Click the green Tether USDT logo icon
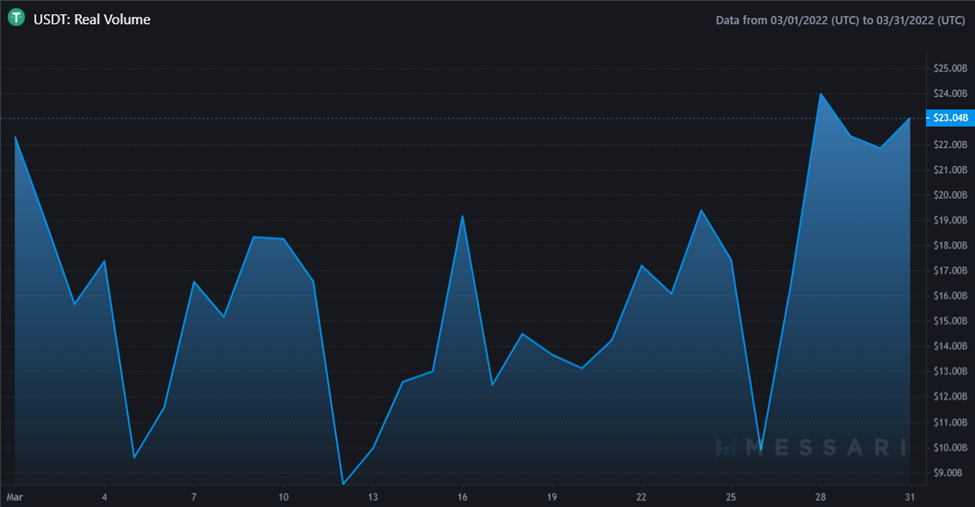This screenshot has width=975, height=507. [16, 18]
